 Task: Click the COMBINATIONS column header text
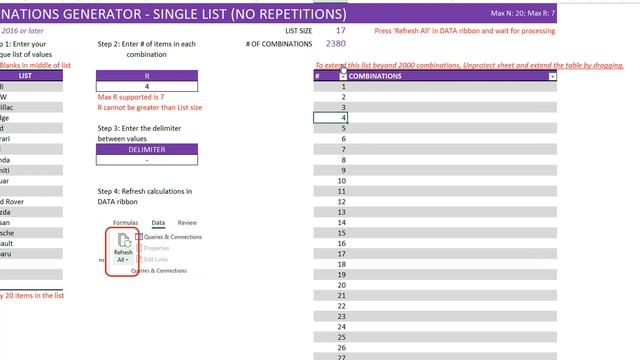375,76
